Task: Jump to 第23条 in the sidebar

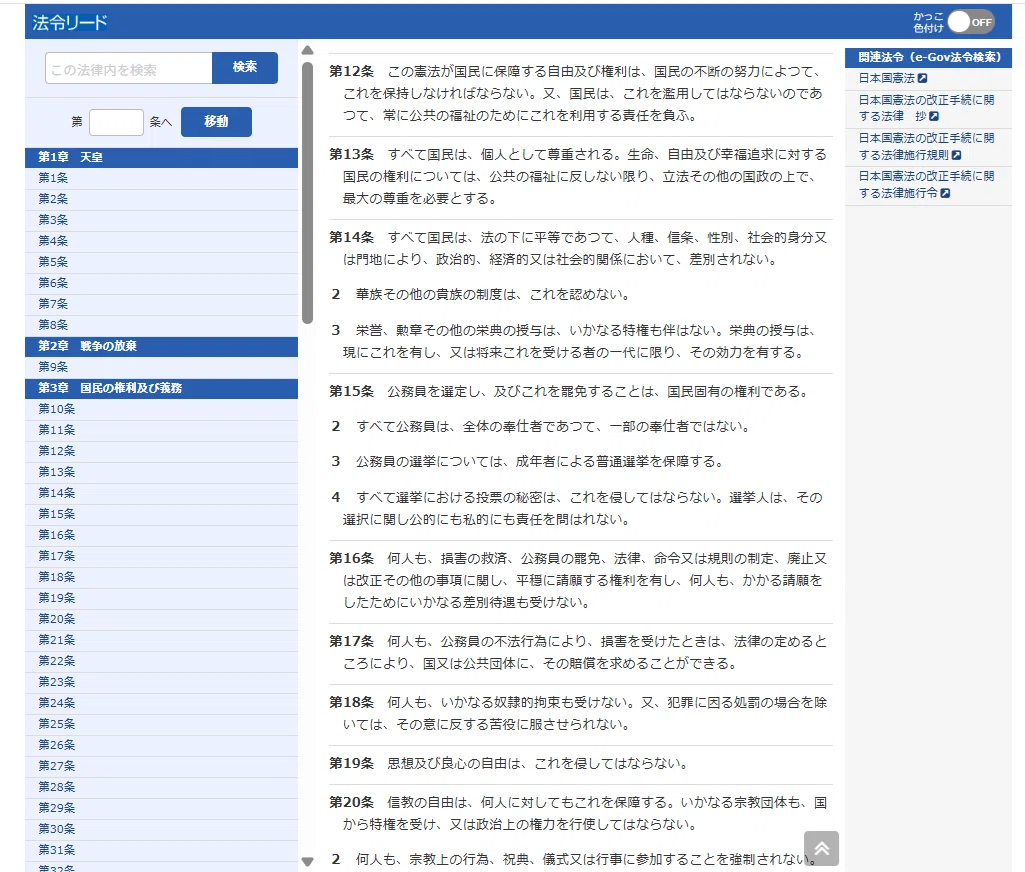Action: click(161, 682)
